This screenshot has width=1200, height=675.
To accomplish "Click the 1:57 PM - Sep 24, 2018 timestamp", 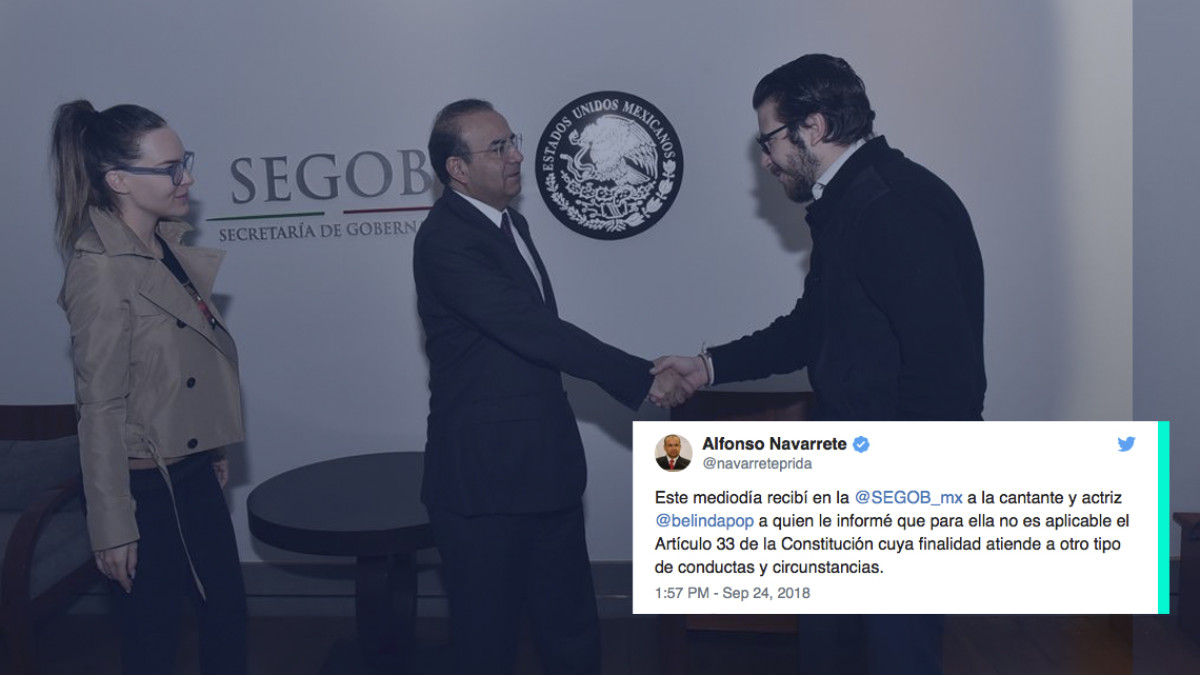I will tap(732, 593).
